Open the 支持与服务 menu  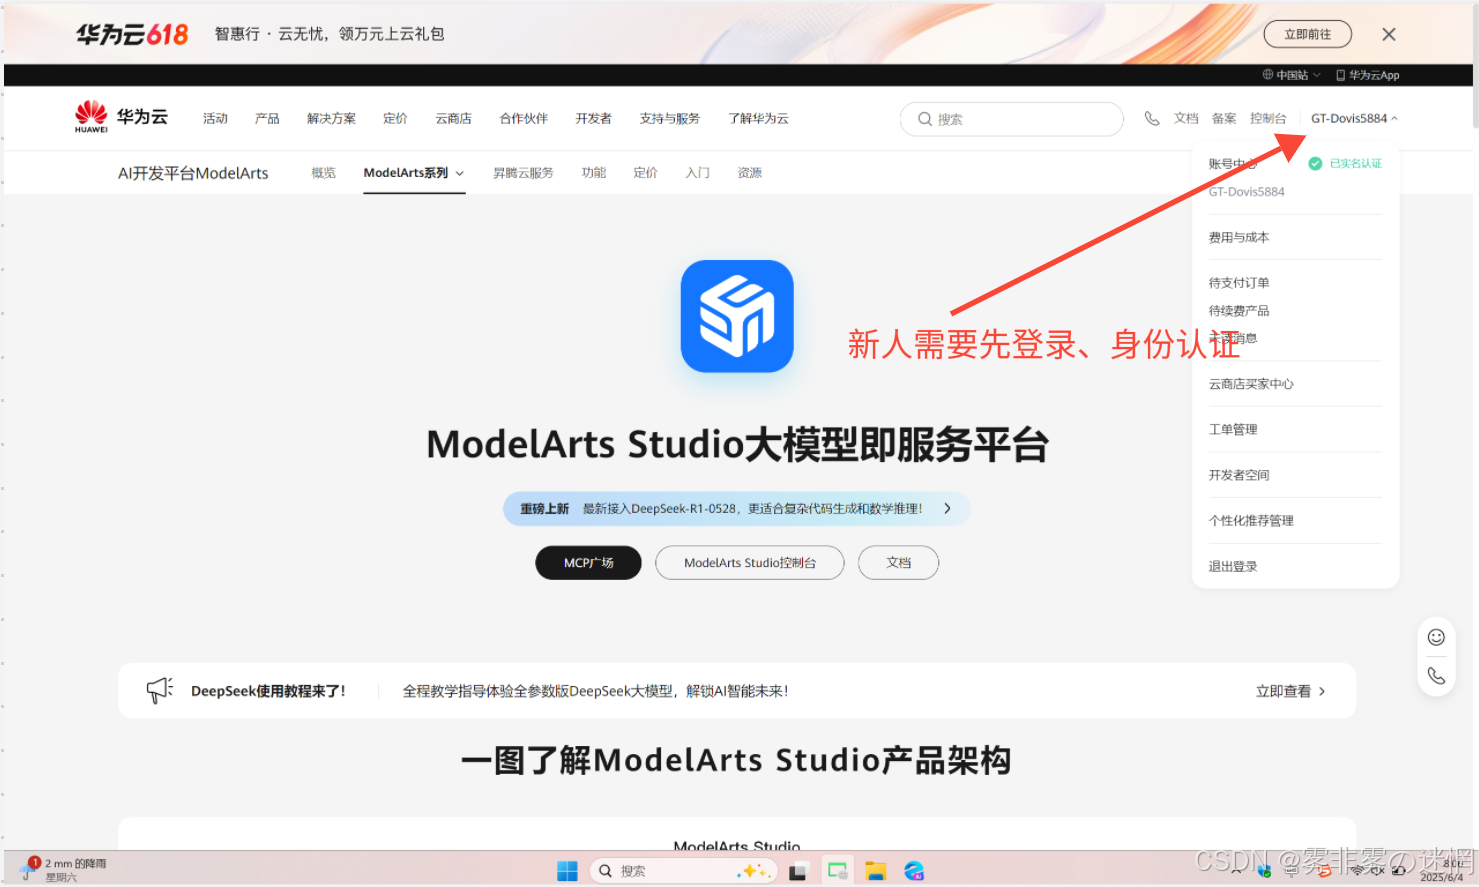(x=669, y=118)
